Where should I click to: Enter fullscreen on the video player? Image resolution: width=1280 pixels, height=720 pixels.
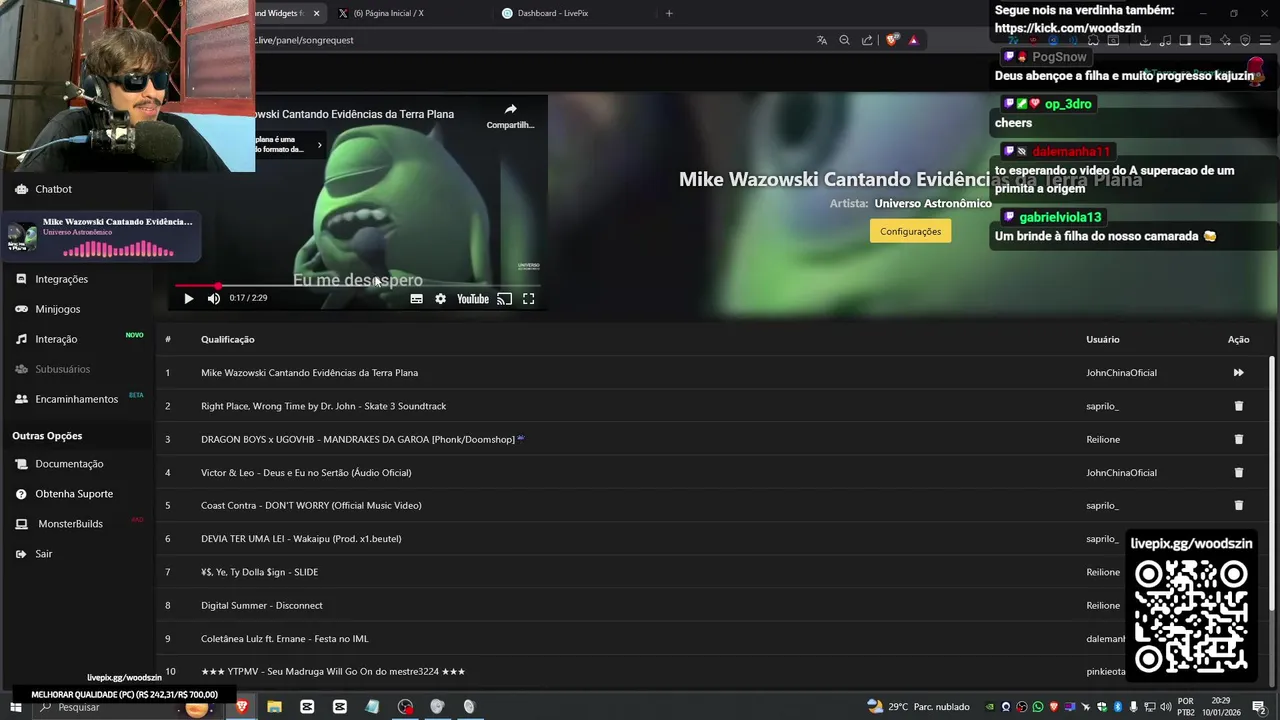pyautogui.click(x=529, y=298)
